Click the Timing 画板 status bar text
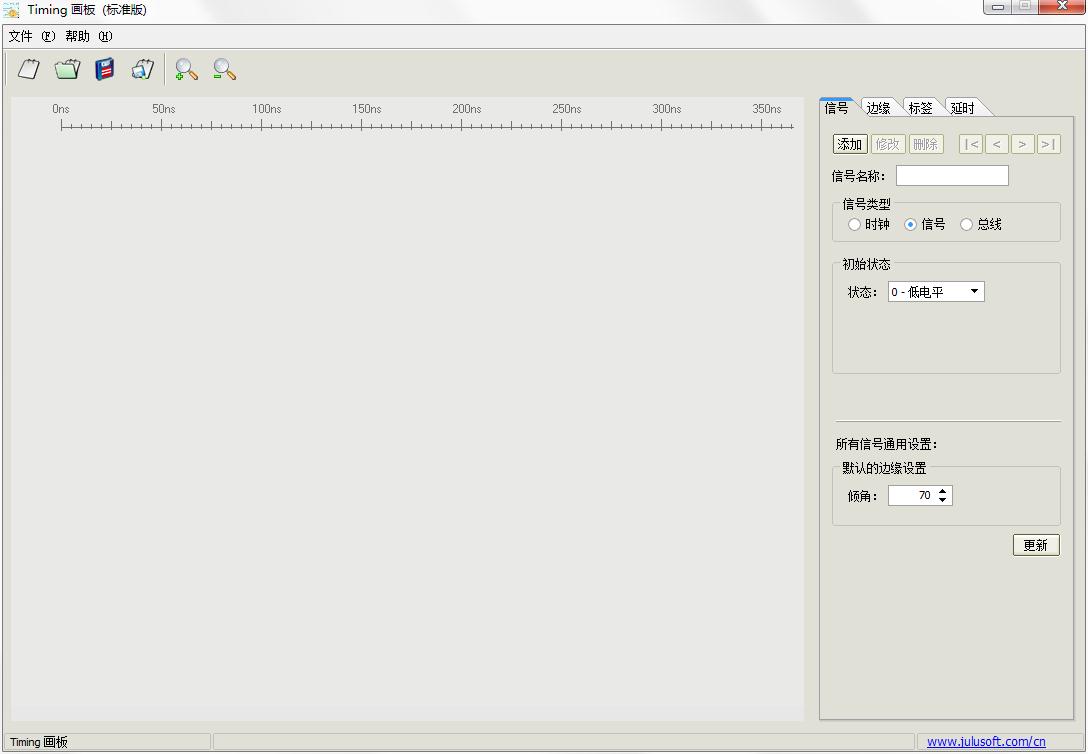The width and height of the screenshot is (1088, 754). pos(39,742)
